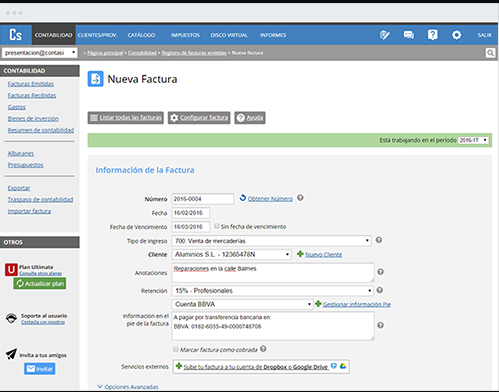This screenshot has height=392, width=499.
Task: Open Albaranes sidebar link
Action: pos(21,153)
